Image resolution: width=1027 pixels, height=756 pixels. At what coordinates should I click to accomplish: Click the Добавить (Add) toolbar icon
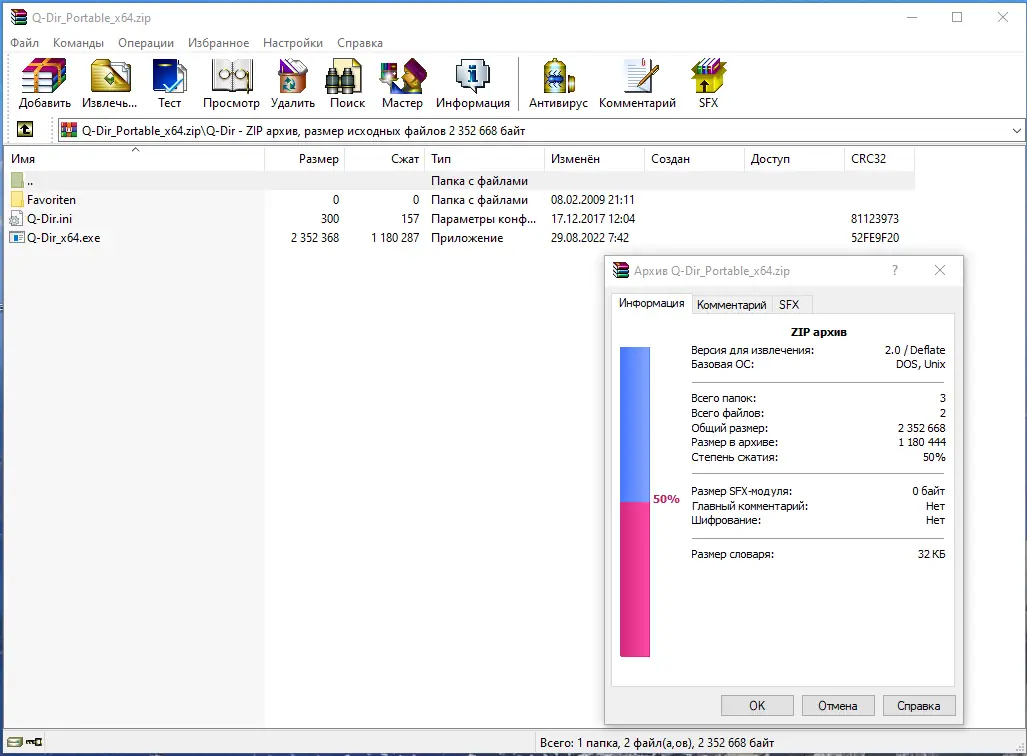45,83
